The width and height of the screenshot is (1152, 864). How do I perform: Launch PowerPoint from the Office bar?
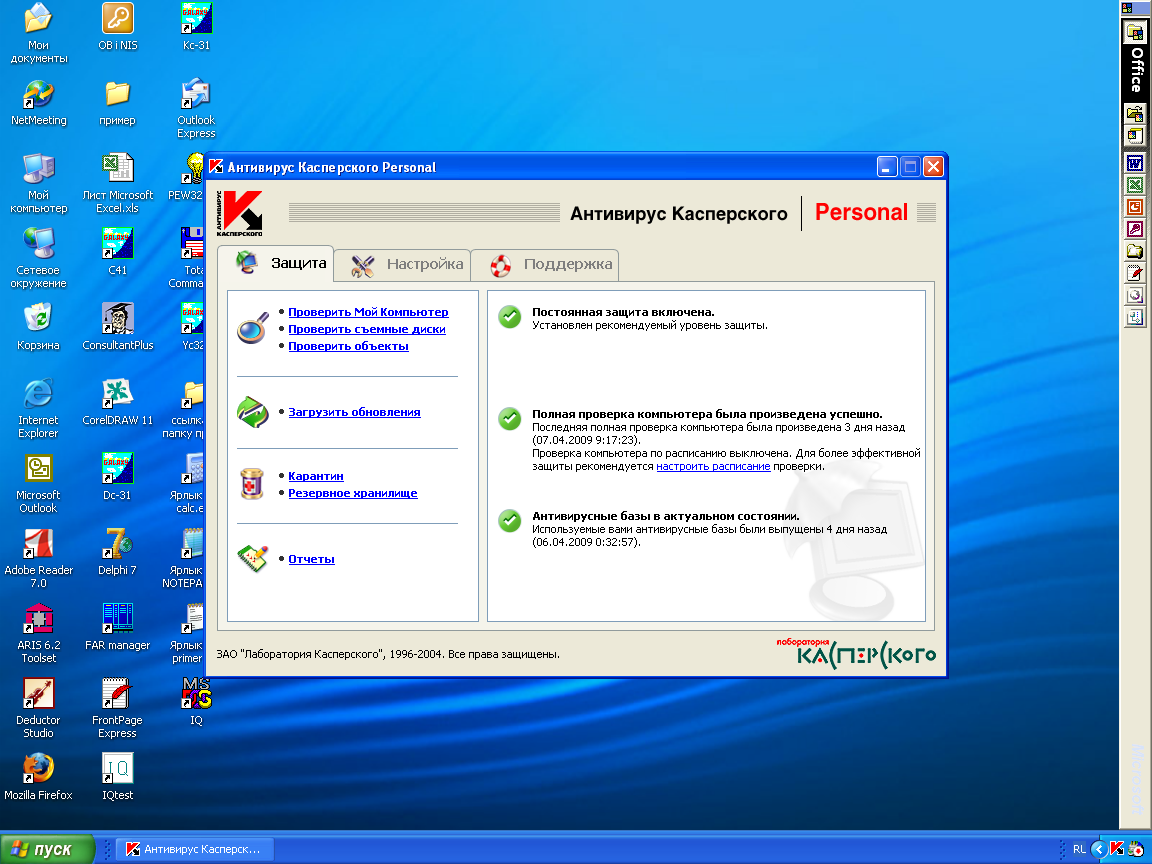pos(1135,206)
